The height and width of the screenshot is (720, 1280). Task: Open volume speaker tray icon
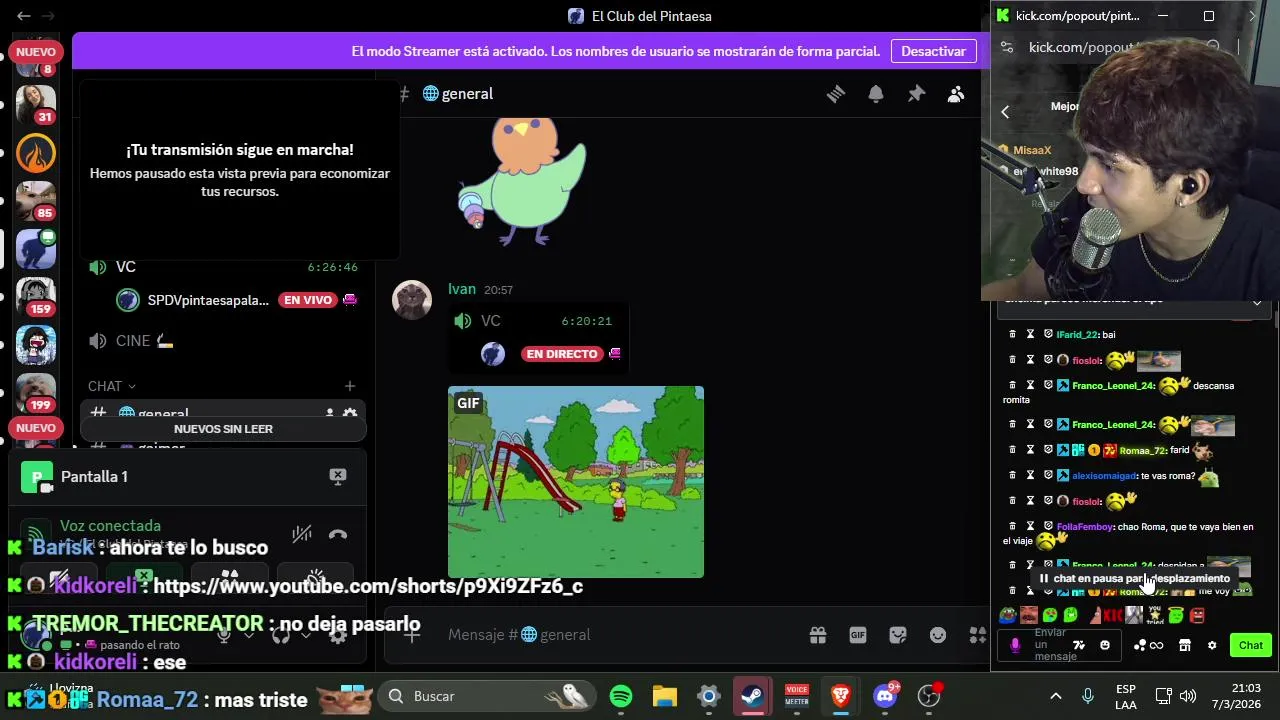click(1188, 696)
